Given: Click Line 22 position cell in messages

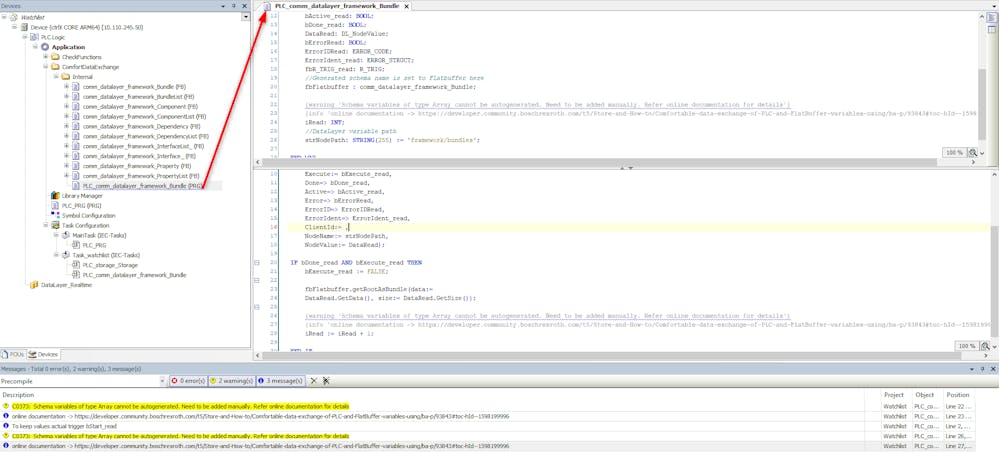Looking at the screenshot, I should click(x=958, y=406).
